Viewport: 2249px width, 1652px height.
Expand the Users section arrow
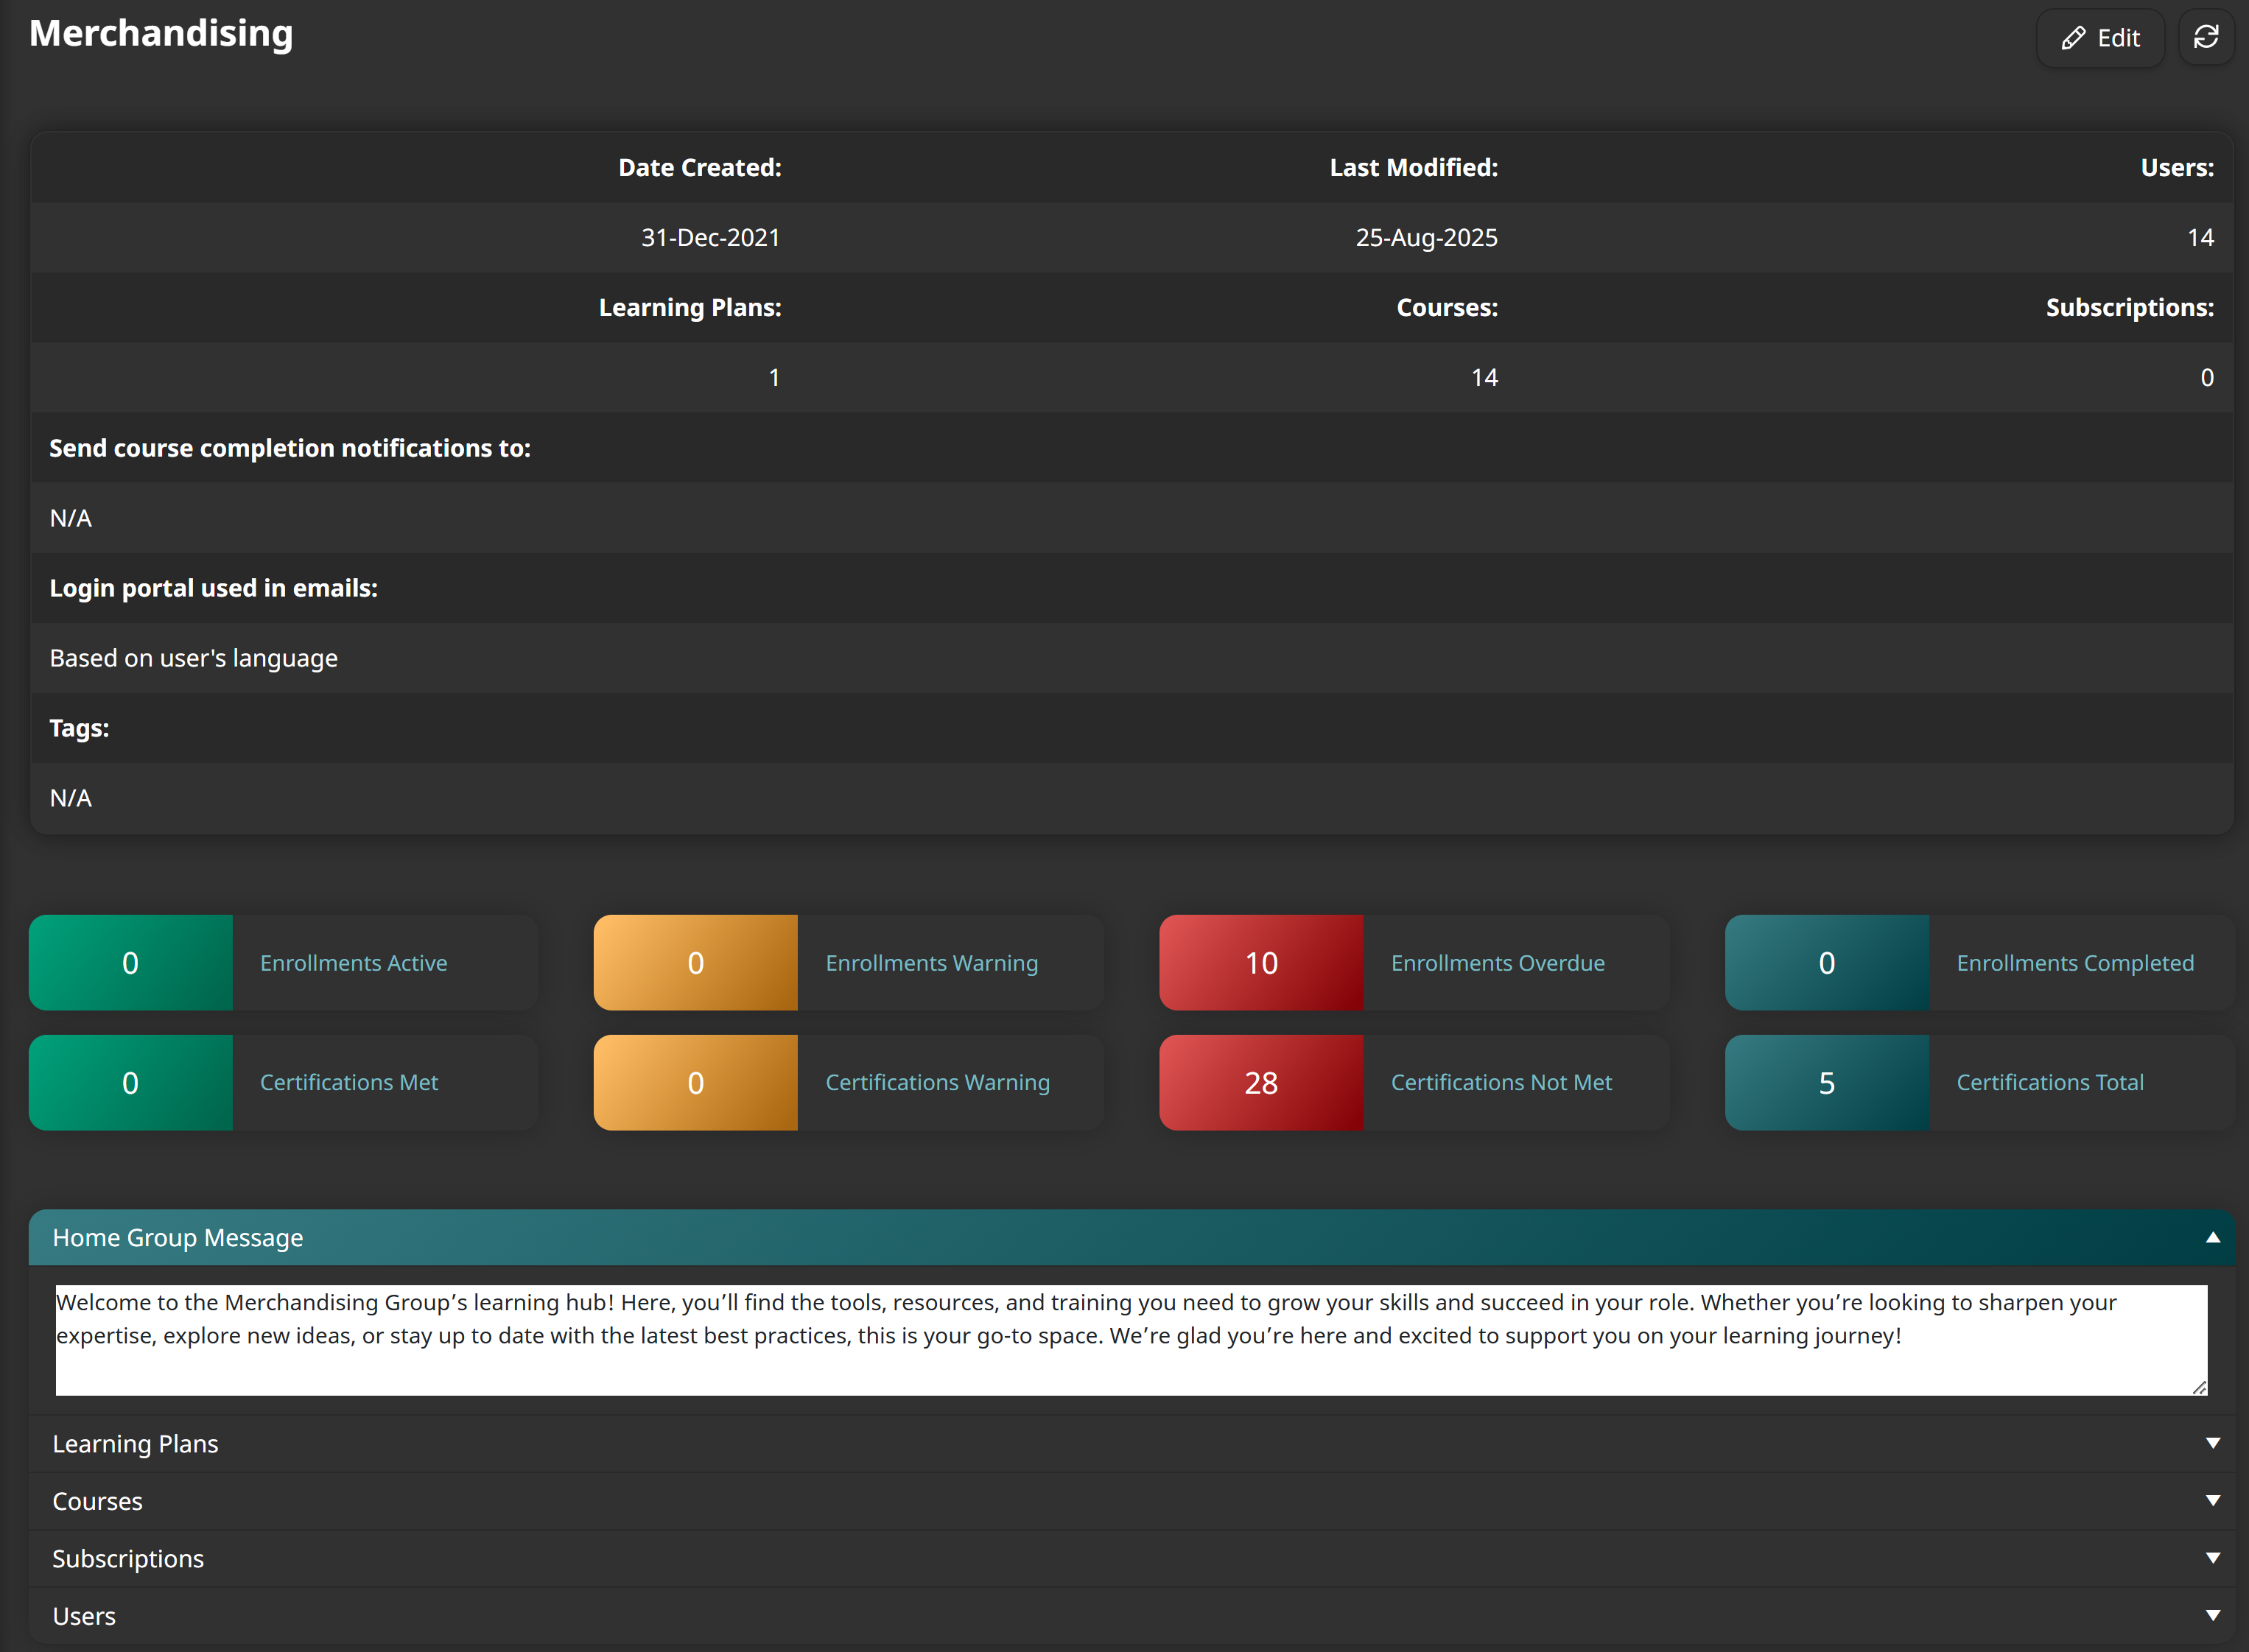(2212, 1616)
